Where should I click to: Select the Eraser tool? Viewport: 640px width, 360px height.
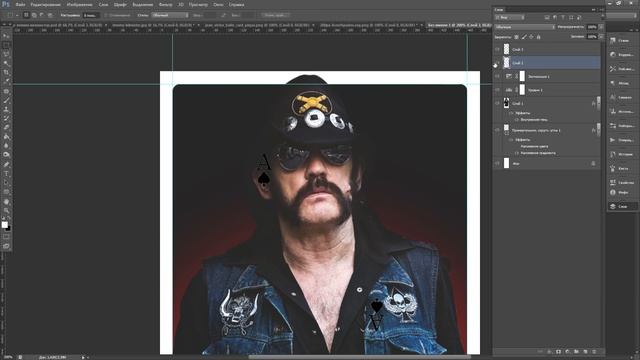(6, 127)
